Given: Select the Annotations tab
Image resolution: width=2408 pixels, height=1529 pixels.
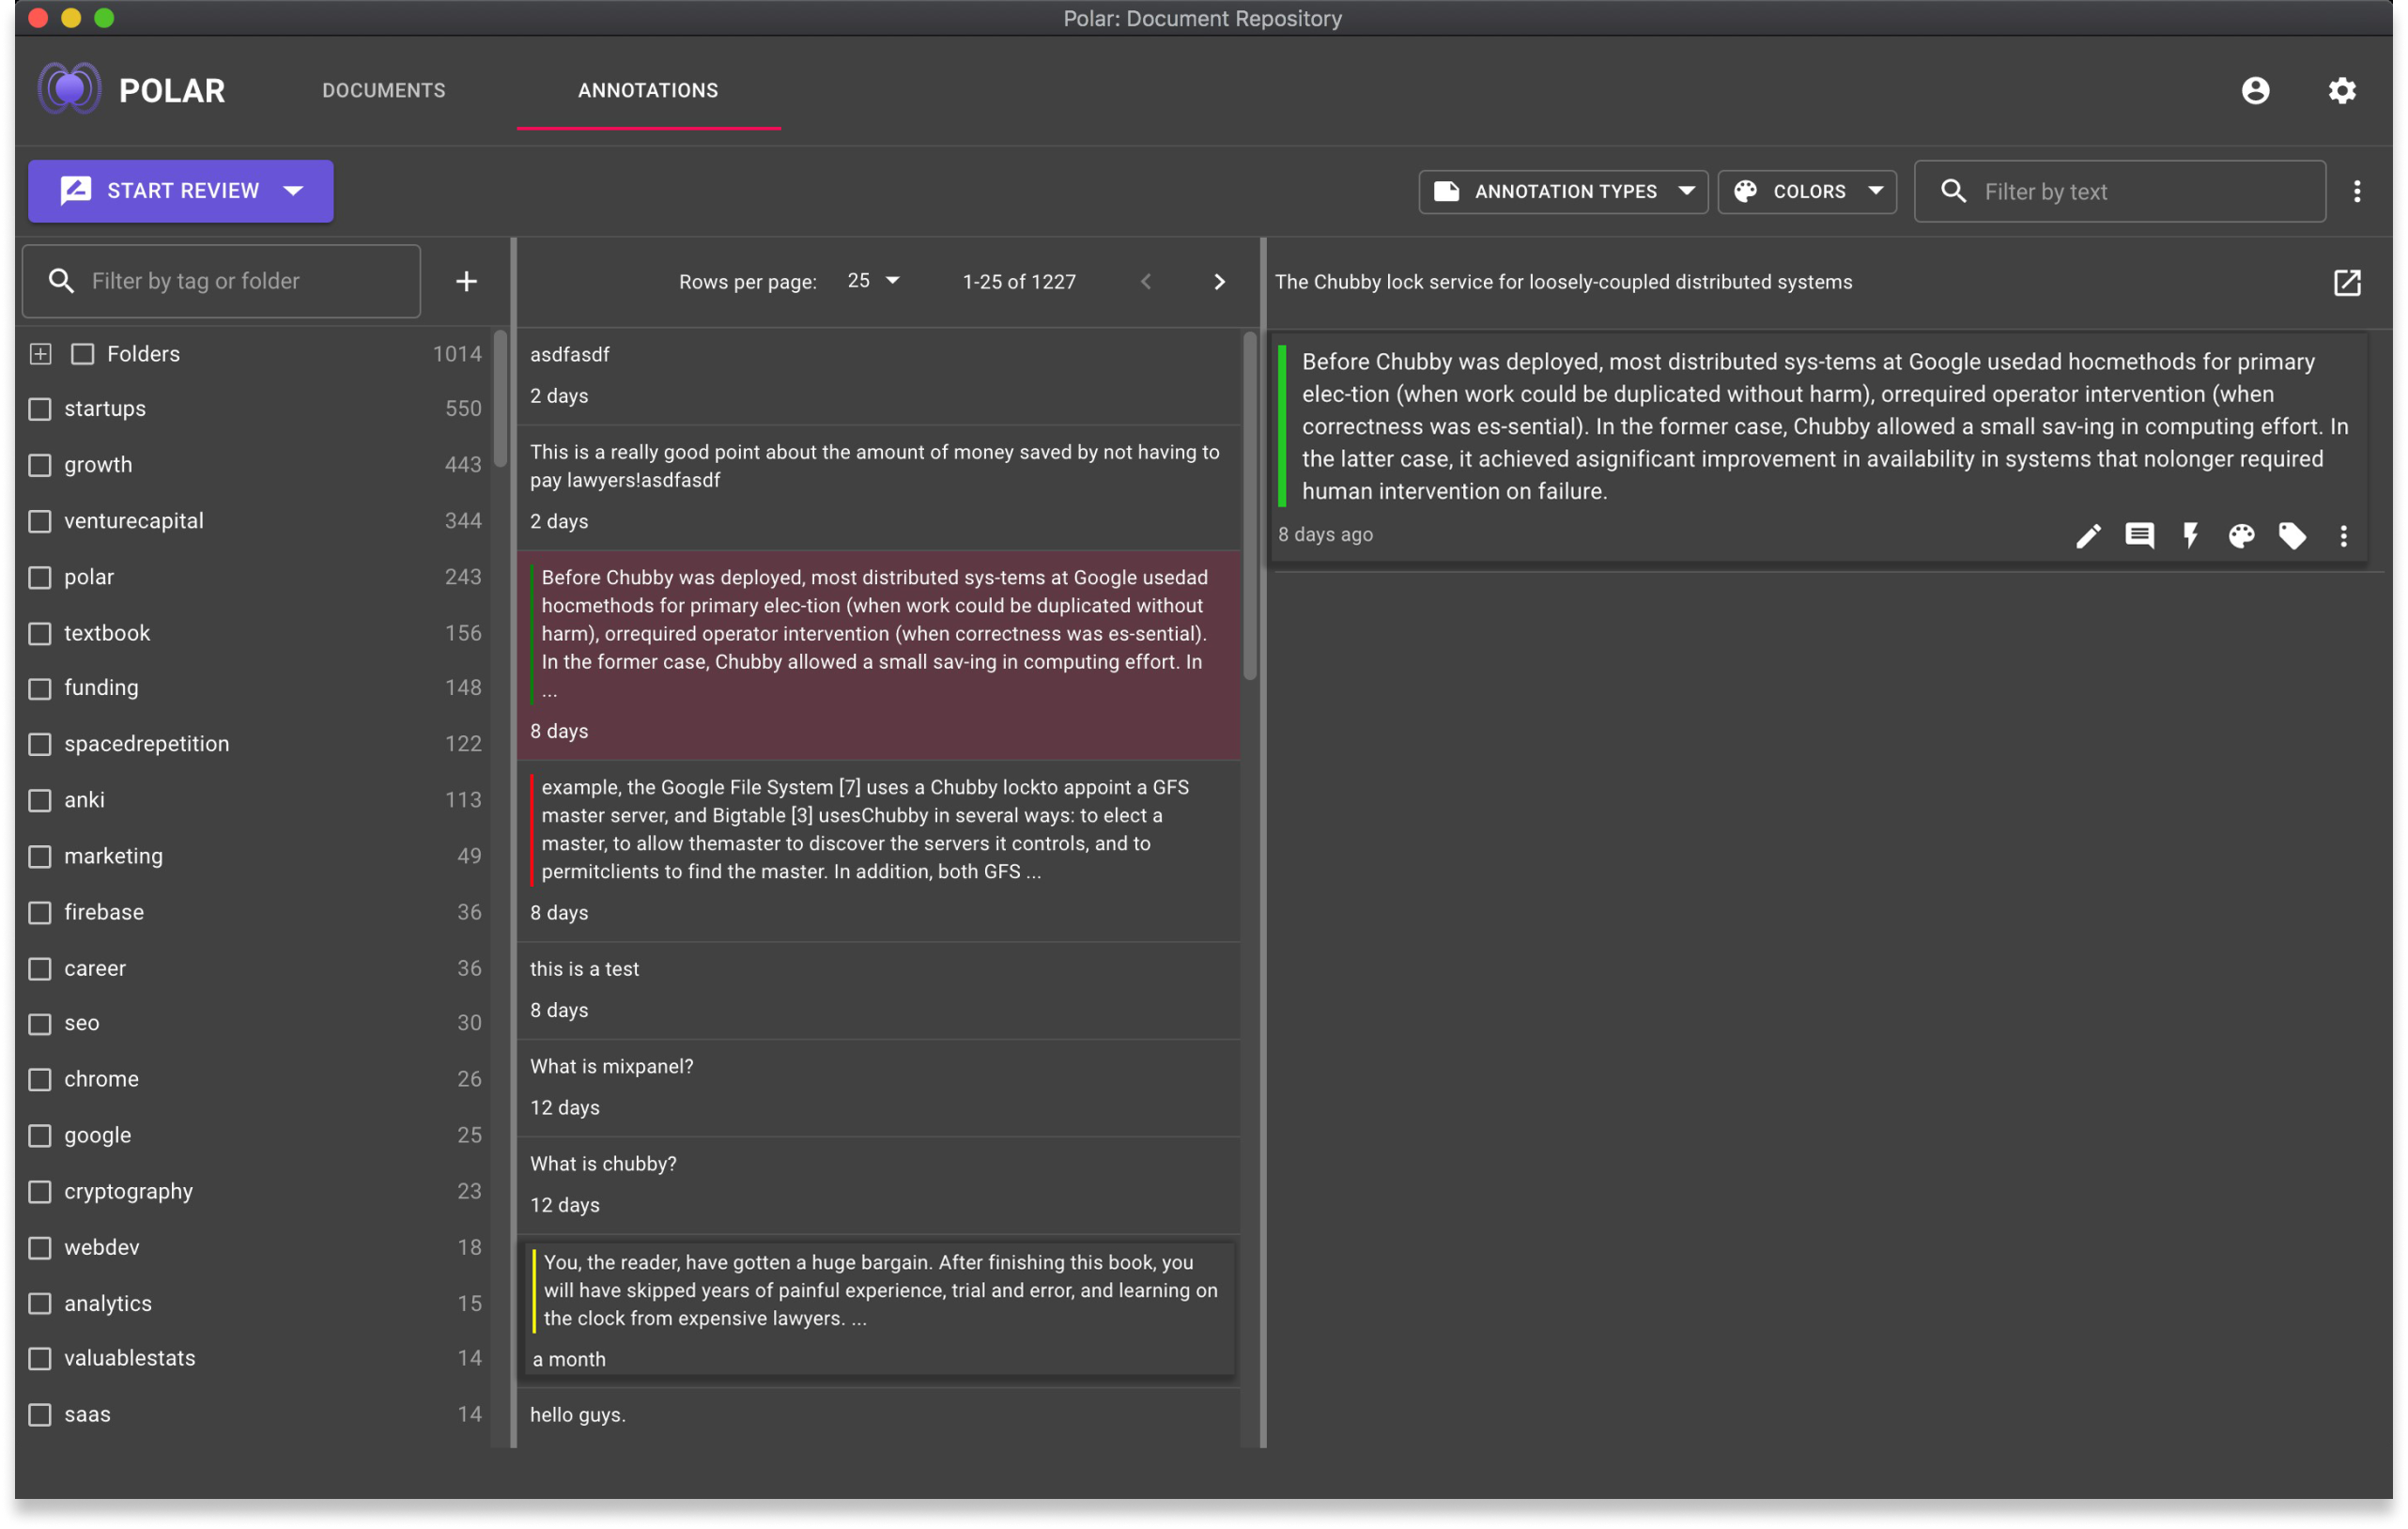Looking at the screenshot, I should coord(646,89).
